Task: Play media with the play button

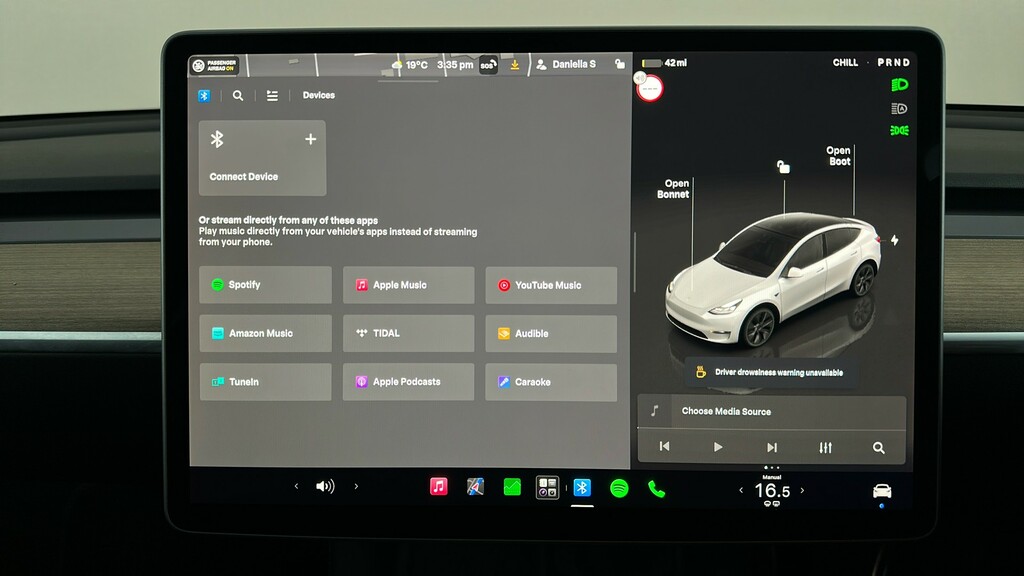Action: (718, 447)
